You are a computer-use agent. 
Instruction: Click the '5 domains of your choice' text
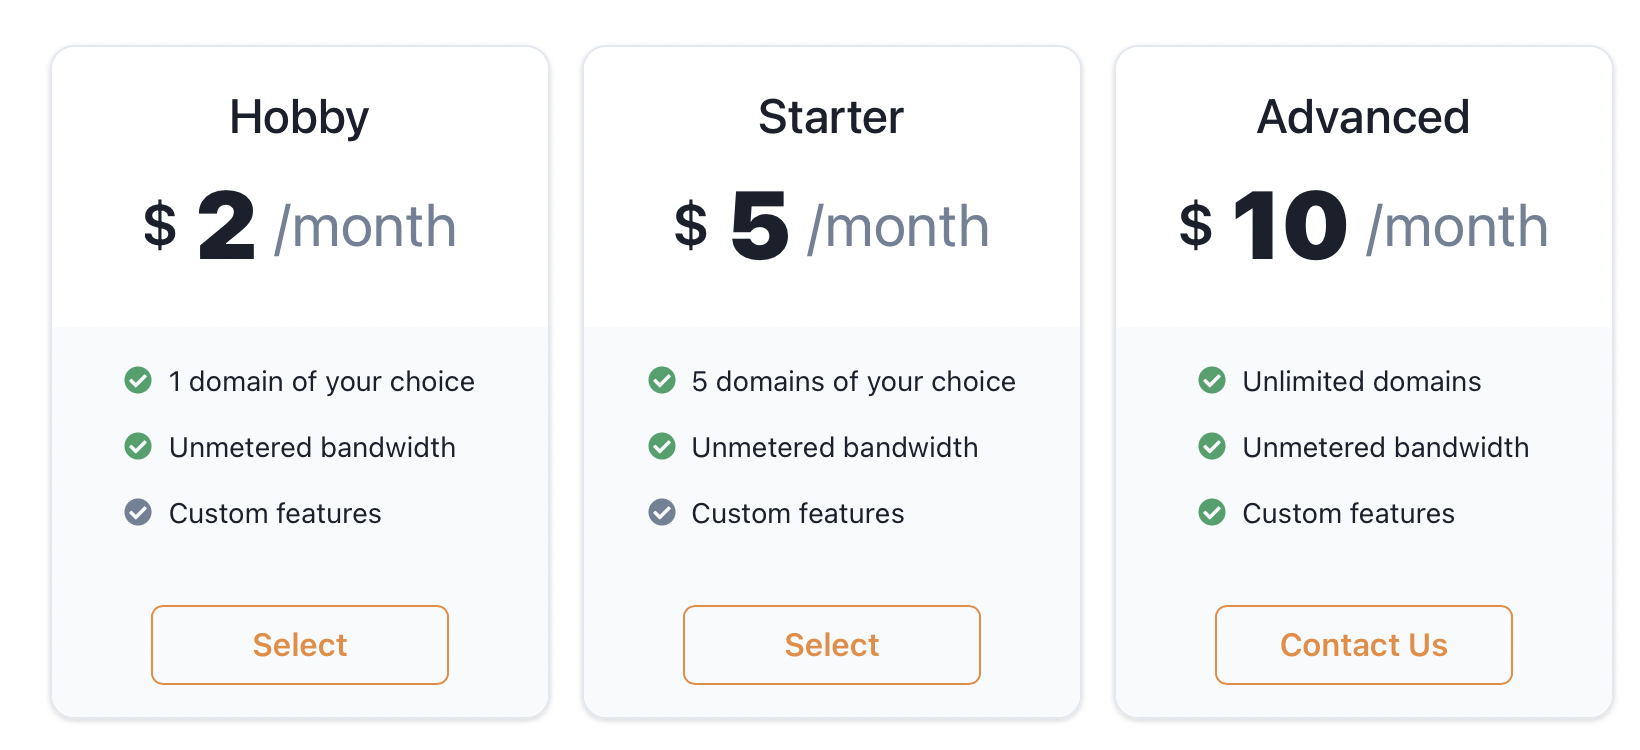[x=854, y=381]
